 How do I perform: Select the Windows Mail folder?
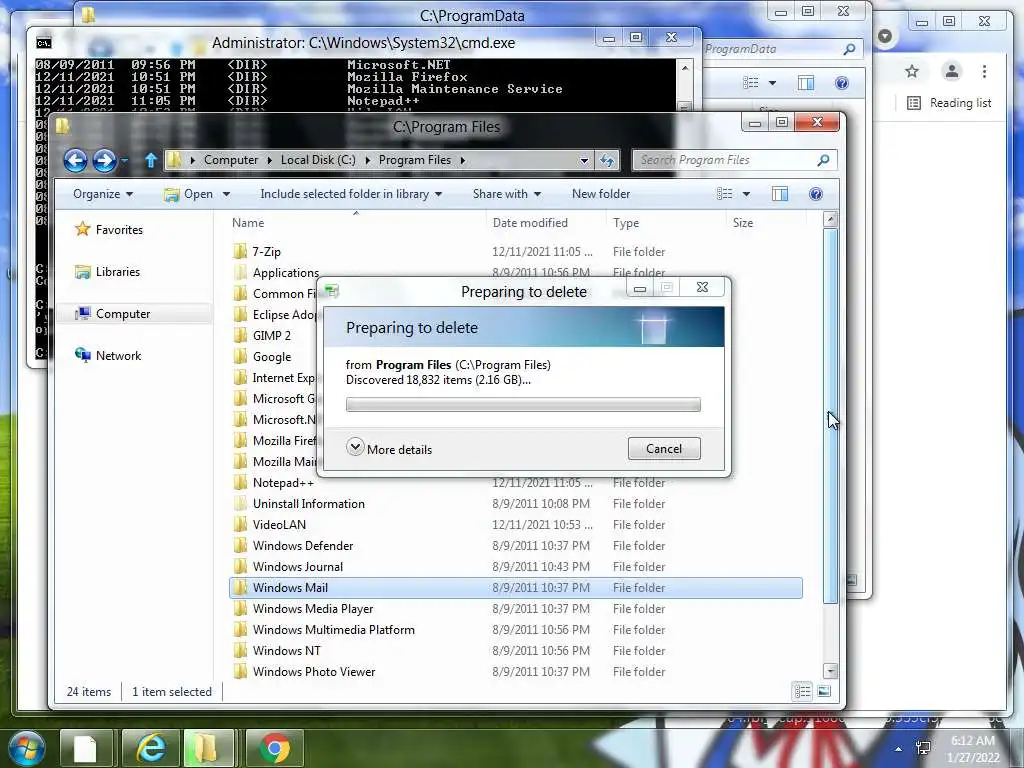[515, 588]
